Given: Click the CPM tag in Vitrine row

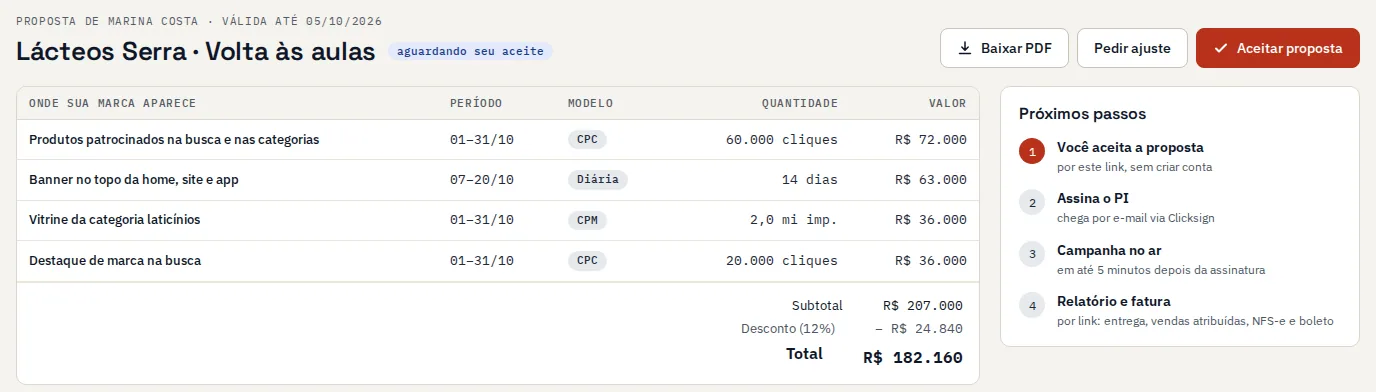Looking at the screenshot, I should [x=587, y=220].
